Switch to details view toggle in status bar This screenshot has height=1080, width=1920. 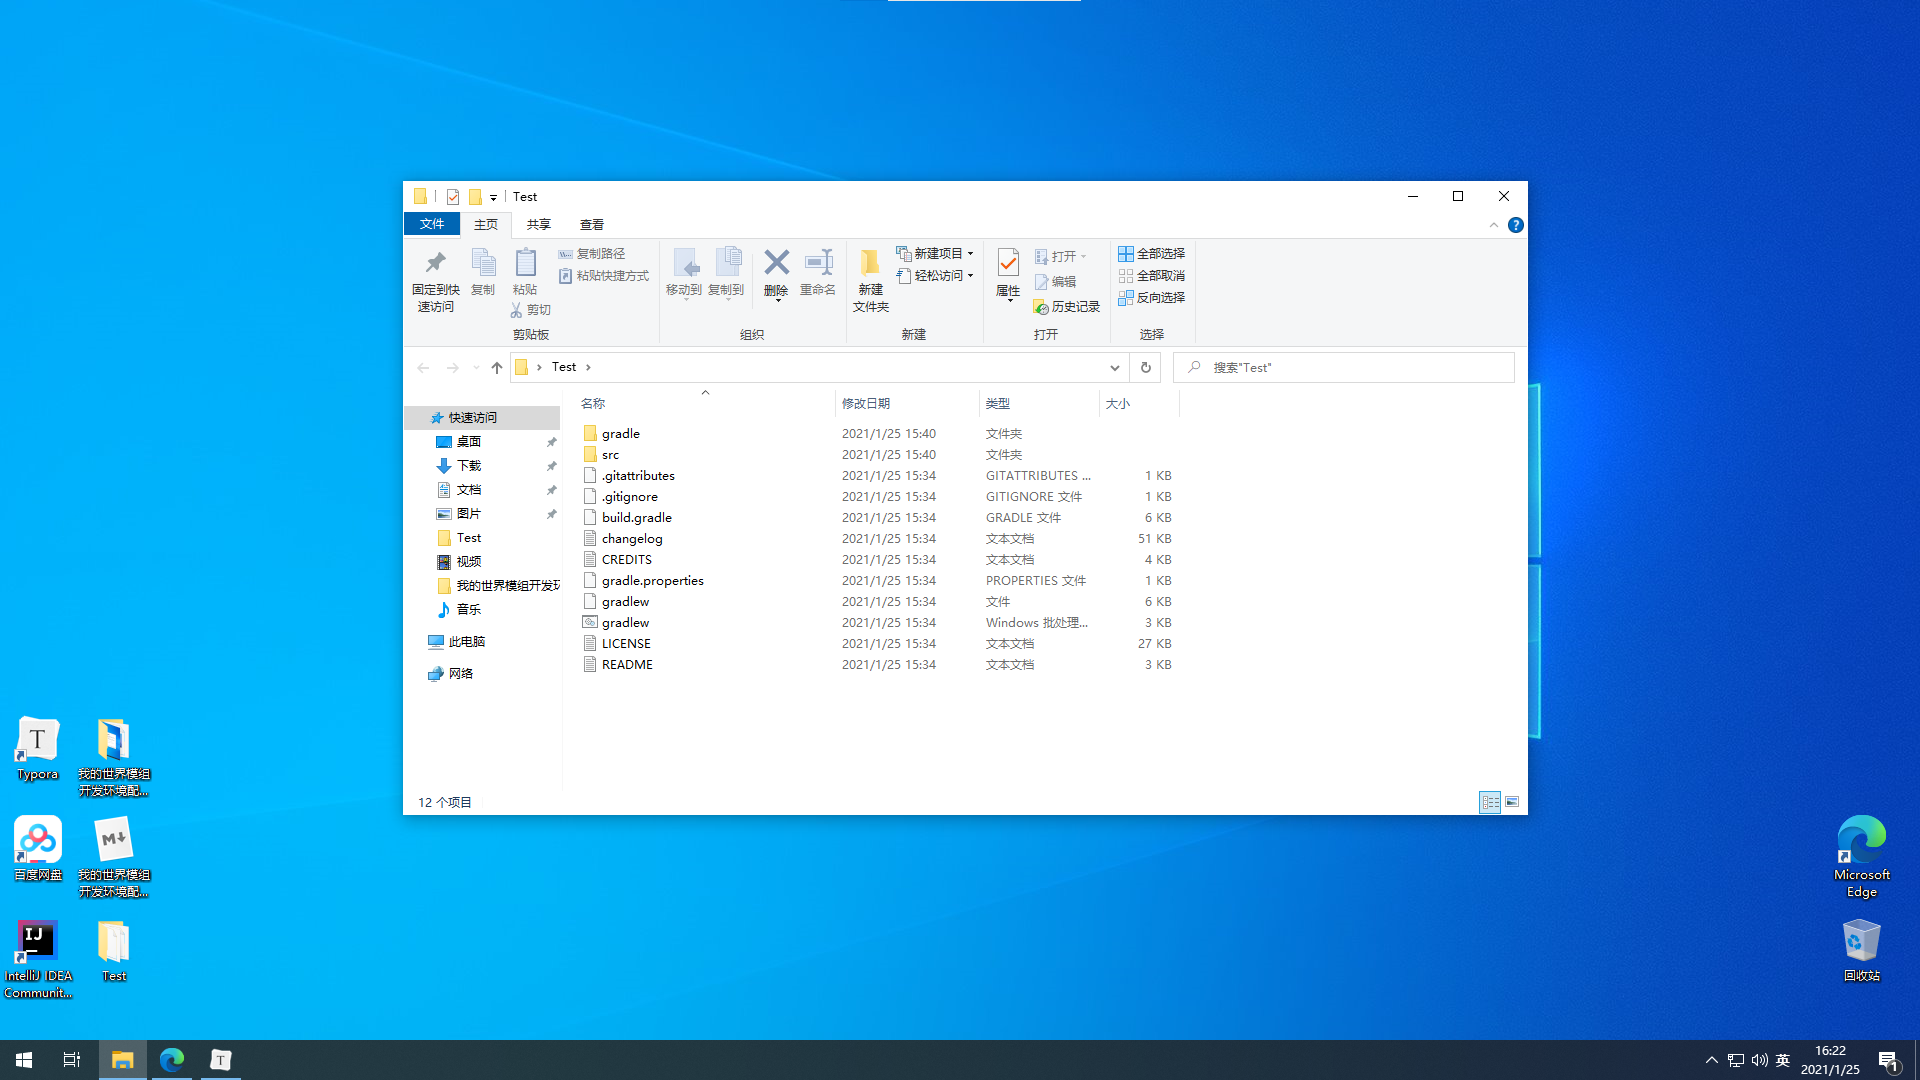pos(1490,802)
